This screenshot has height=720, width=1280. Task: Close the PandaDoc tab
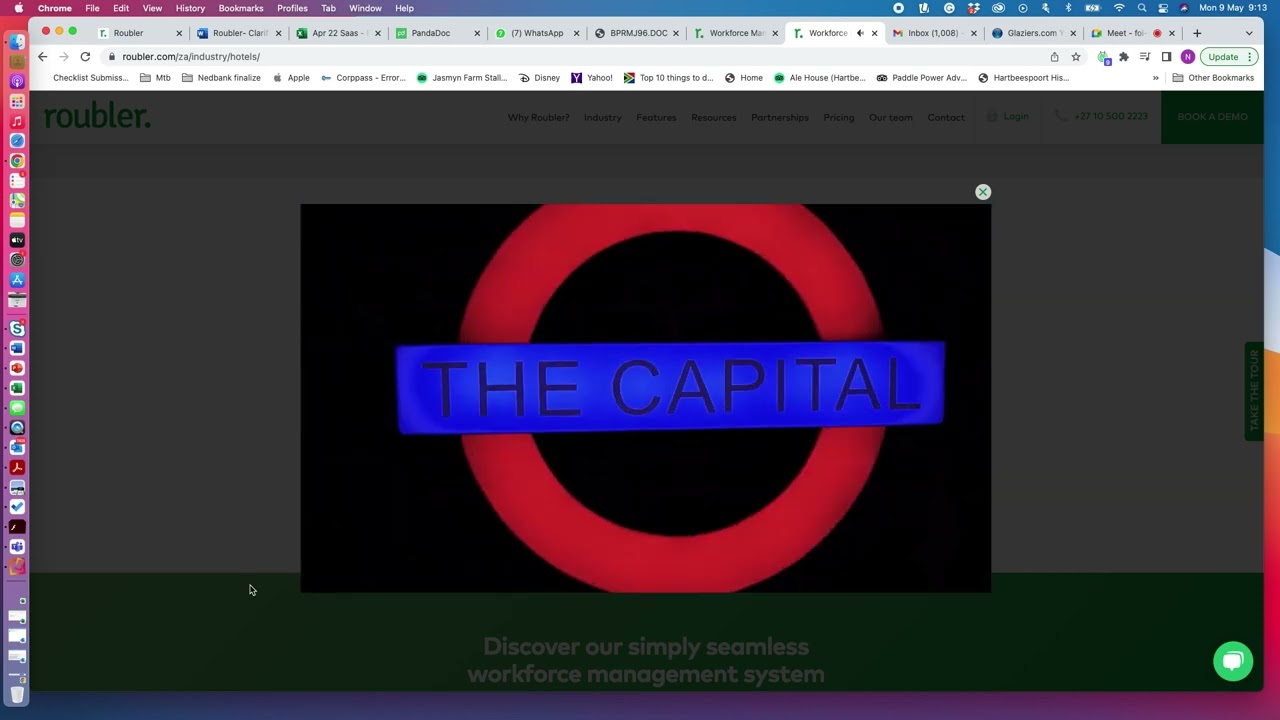coord(477,33)
